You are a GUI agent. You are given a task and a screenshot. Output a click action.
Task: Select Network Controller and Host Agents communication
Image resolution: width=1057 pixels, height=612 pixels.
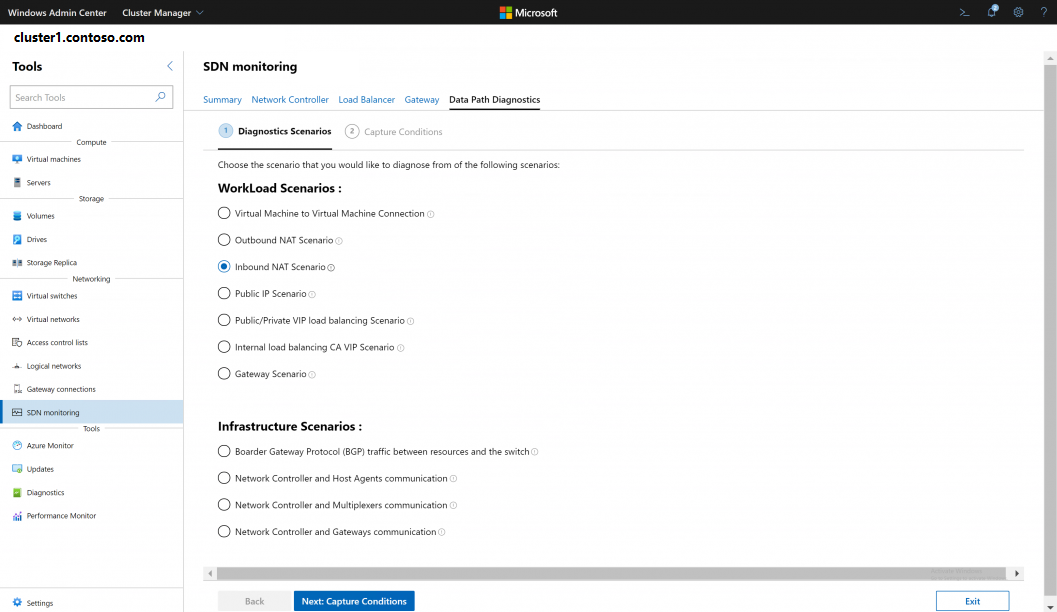point(224,478)
